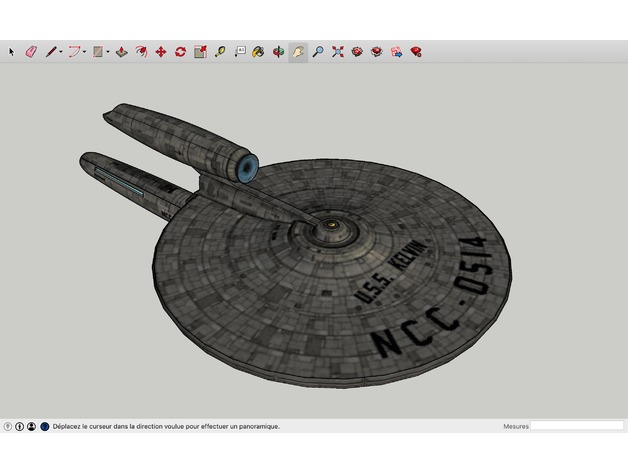Viewport: 628px width, 472px height.
Task: Click the U.S.S. KELVIN hull text
Action: tap(390, 272)
